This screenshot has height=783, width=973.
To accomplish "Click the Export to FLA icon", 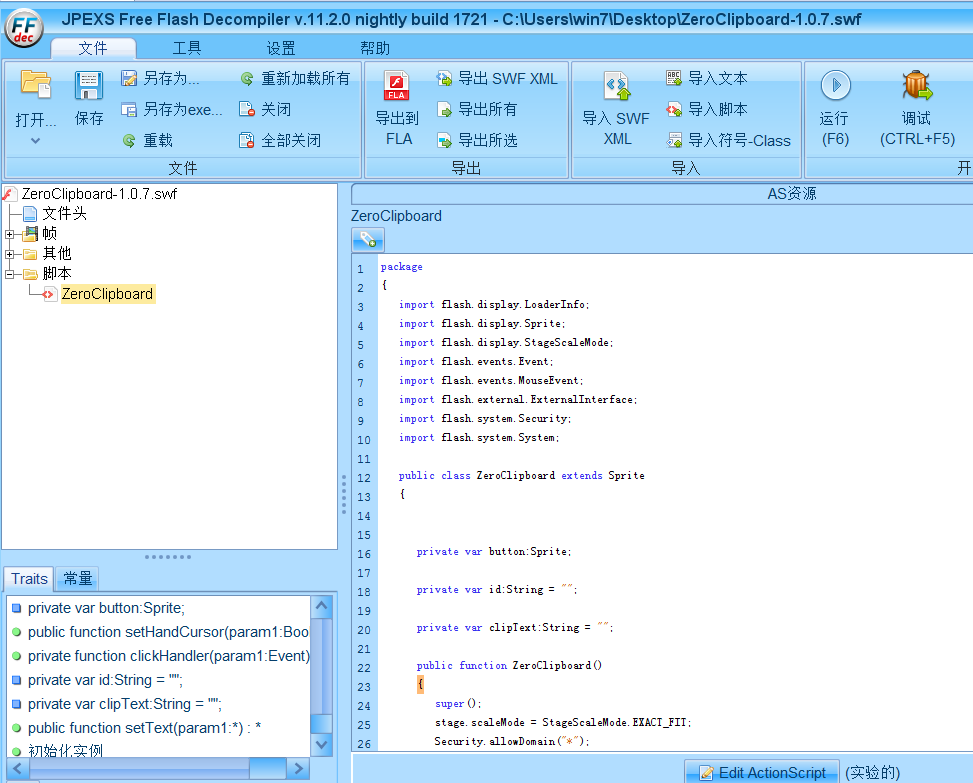I will 398,86.
